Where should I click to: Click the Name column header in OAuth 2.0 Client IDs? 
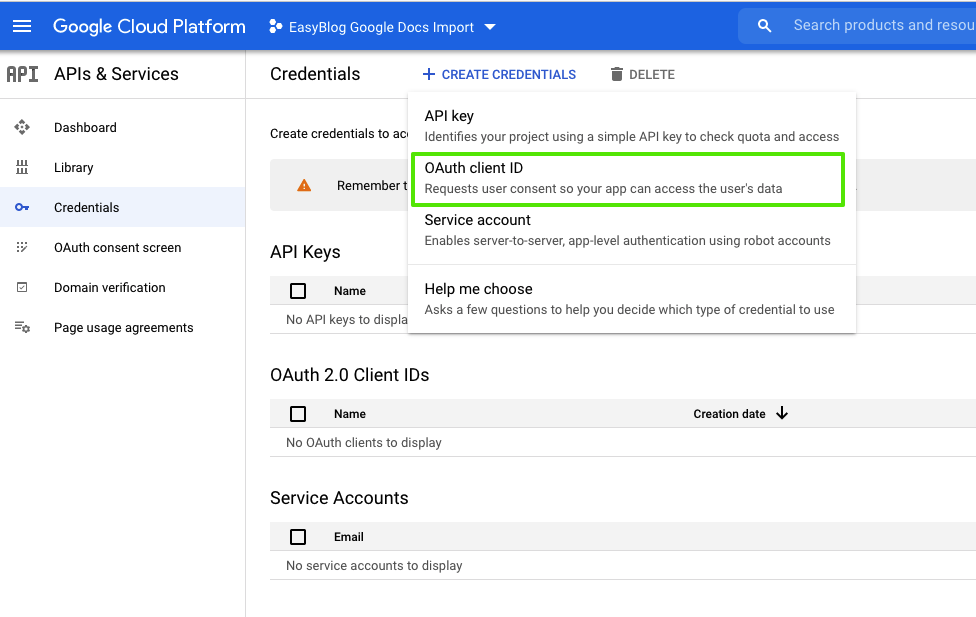[350, 414]
